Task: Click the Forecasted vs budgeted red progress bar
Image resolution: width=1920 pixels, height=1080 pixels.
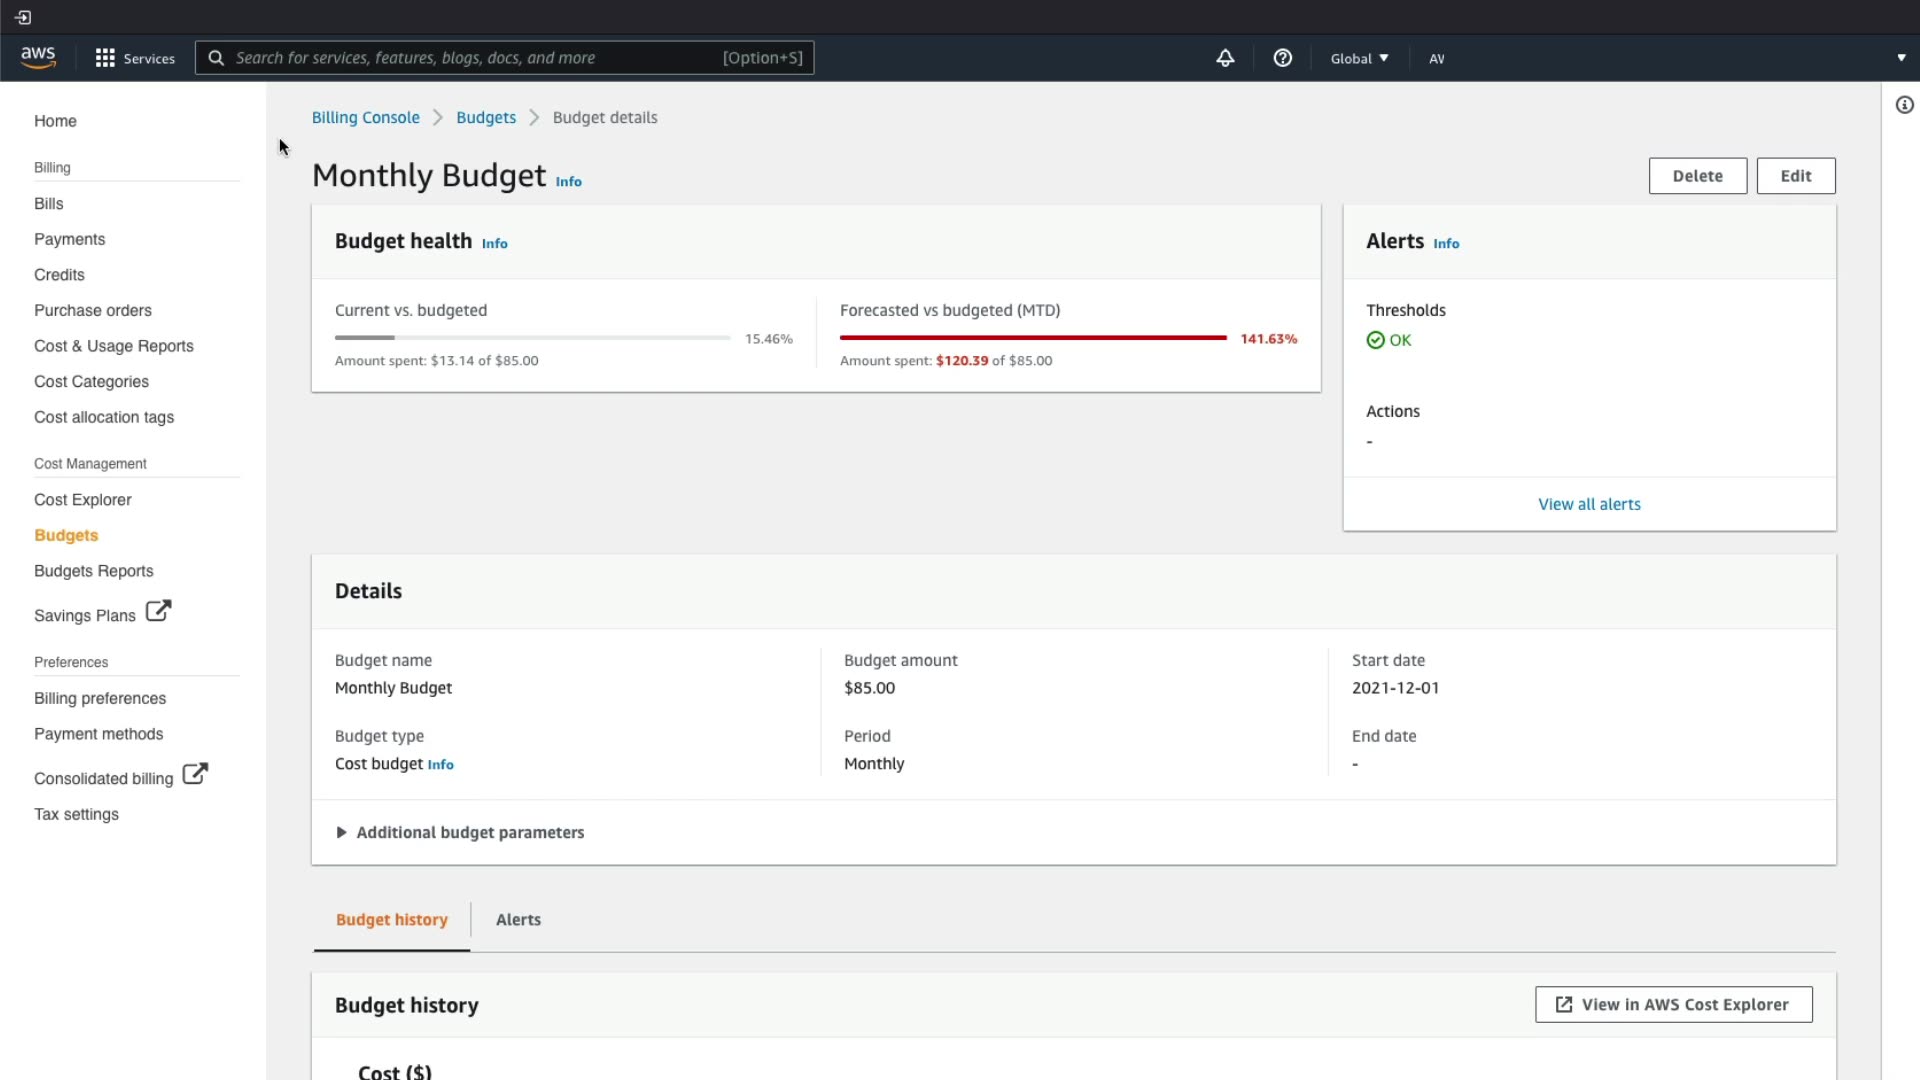Action: pos(1033,338)
